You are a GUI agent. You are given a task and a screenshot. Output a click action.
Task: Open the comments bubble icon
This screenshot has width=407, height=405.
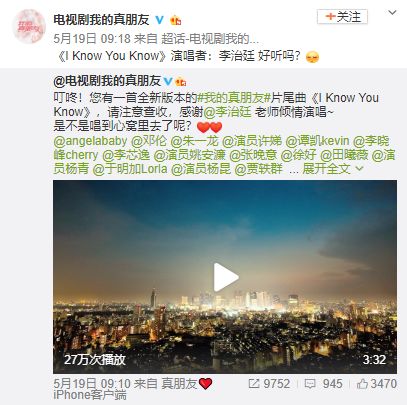pyautogui.click(x=310, y=384)
